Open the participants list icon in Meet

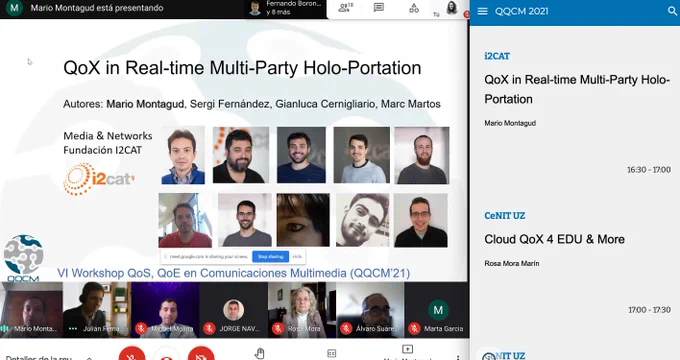[x=346, y=7]
